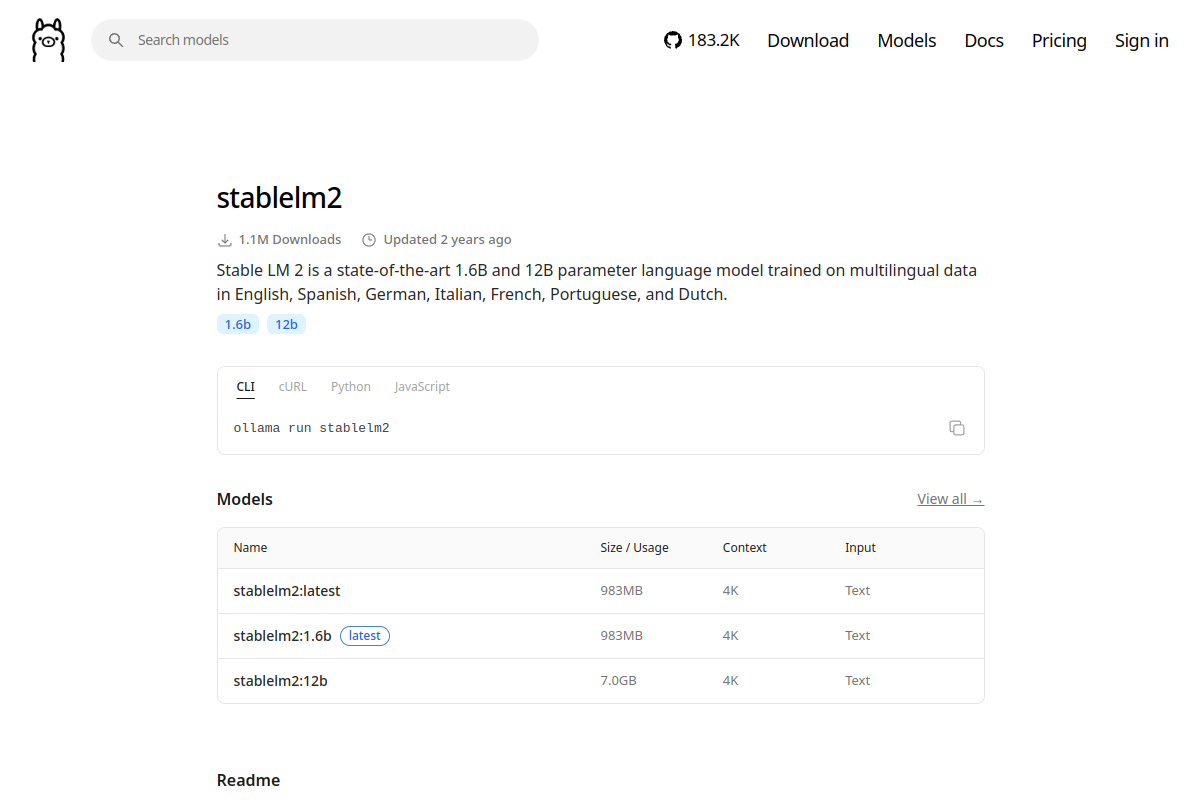Image resolution: width=1200 pixels, height=800 pixels.
Task: Click the 'Input' column header
Action: click(860, 548)
